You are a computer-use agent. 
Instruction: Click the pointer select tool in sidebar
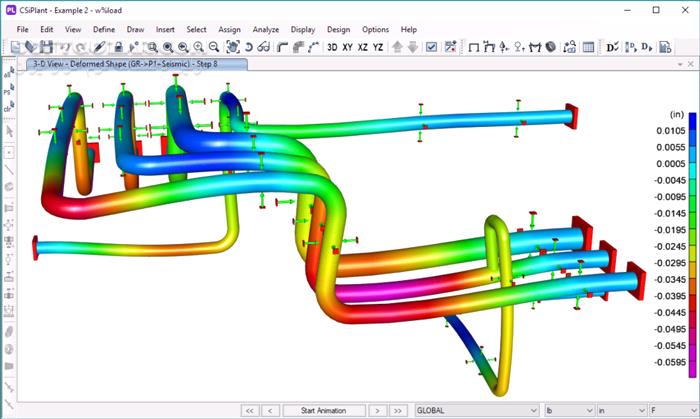click(x=9, y=130)
